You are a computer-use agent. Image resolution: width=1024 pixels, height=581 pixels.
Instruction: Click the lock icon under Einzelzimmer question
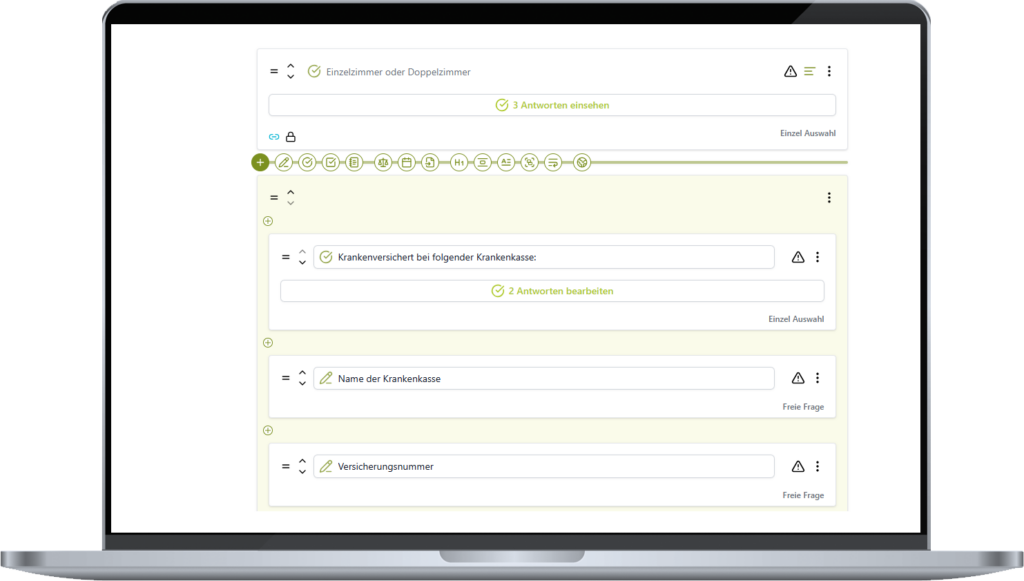[291, 137]
